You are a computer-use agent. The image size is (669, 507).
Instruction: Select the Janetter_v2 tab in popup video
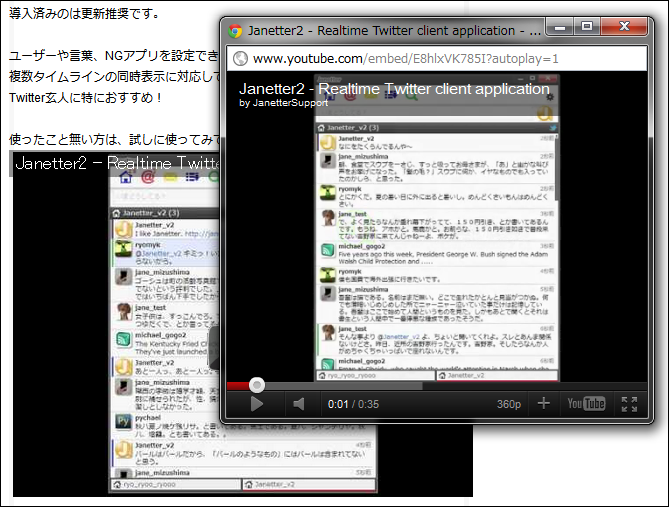pos(497,376)
